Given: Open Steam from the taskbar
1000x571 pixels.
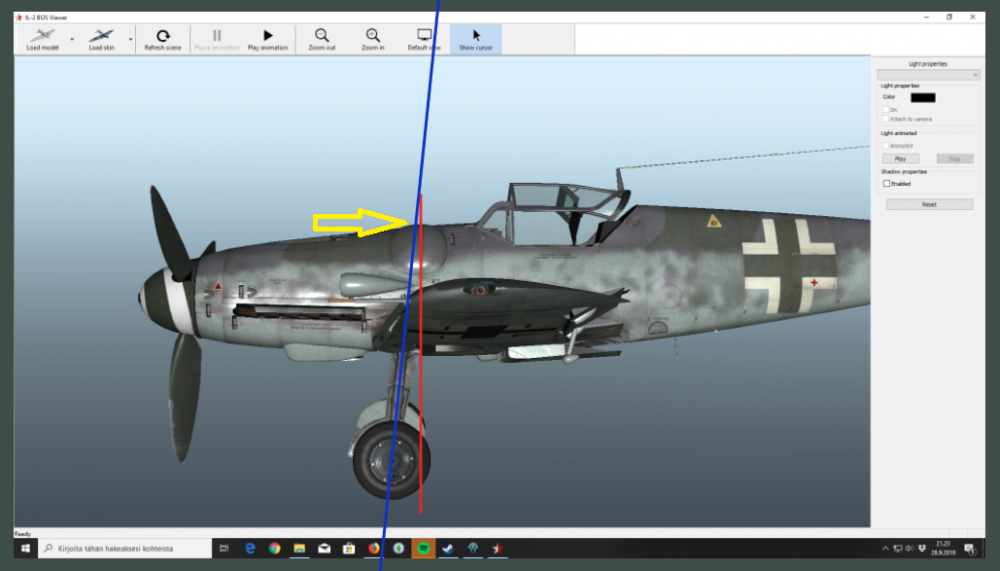Looking at the screenshot, I should (x=447, y=548).
